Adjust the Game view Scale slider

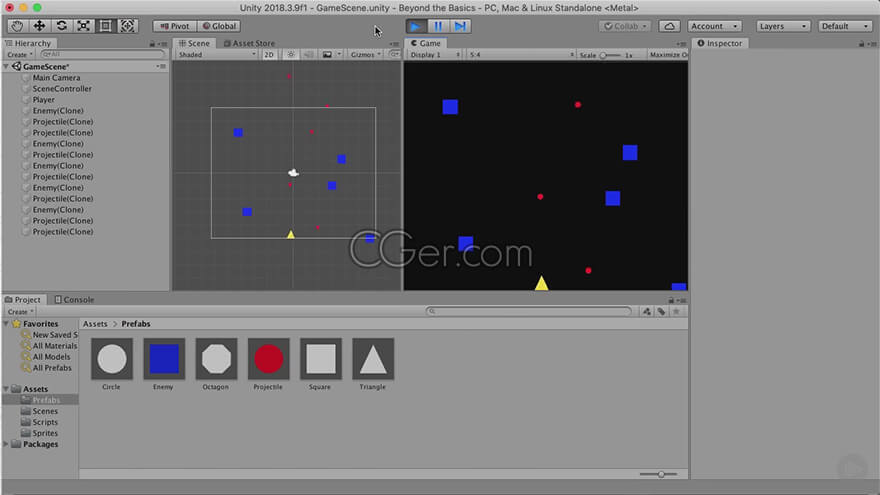(x=609, y=55)
